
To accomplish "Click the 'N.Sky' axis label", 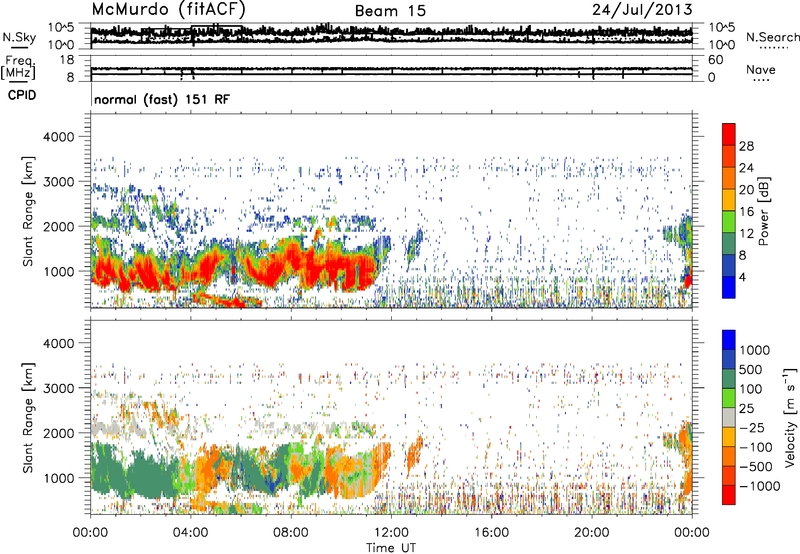I will point(19,37).
